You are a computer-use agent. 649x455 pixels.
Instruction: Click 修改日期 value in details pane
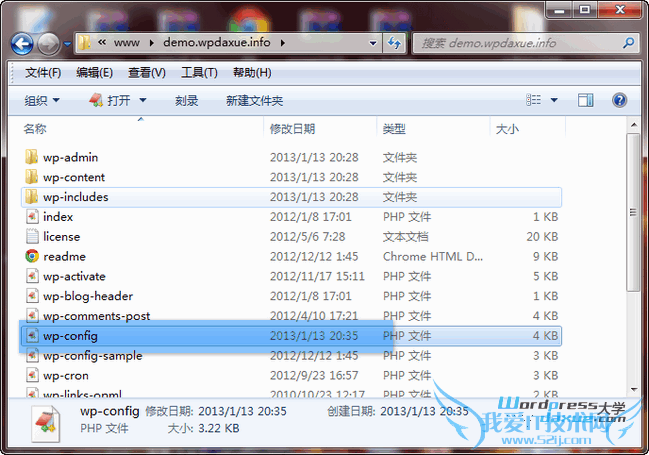pyautogui.click(x=242, y=411)
